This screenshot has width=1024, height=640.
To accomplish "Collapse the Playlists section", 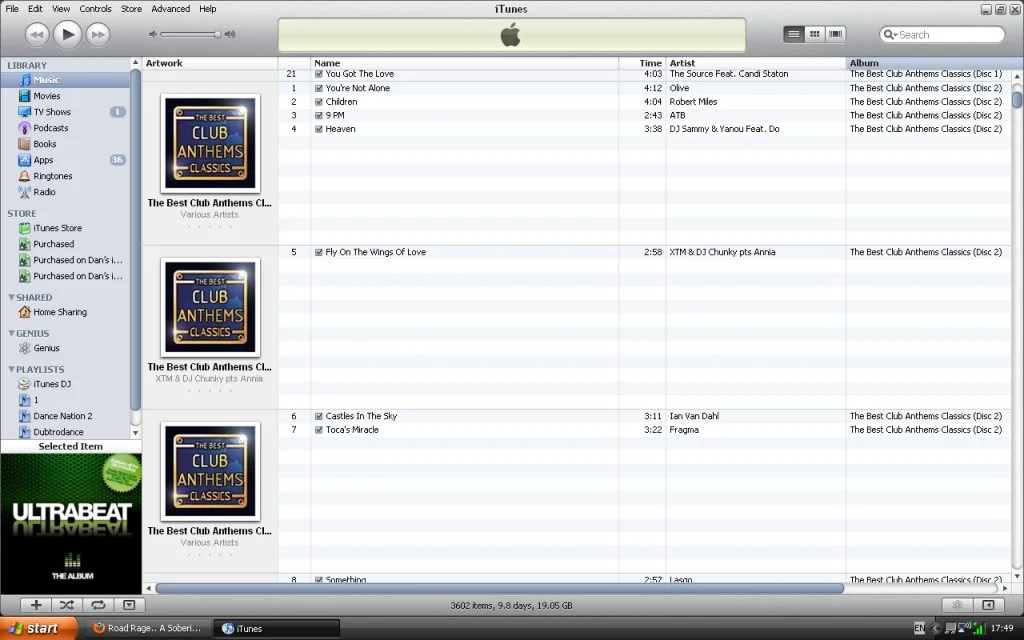I will pos(11,369).
